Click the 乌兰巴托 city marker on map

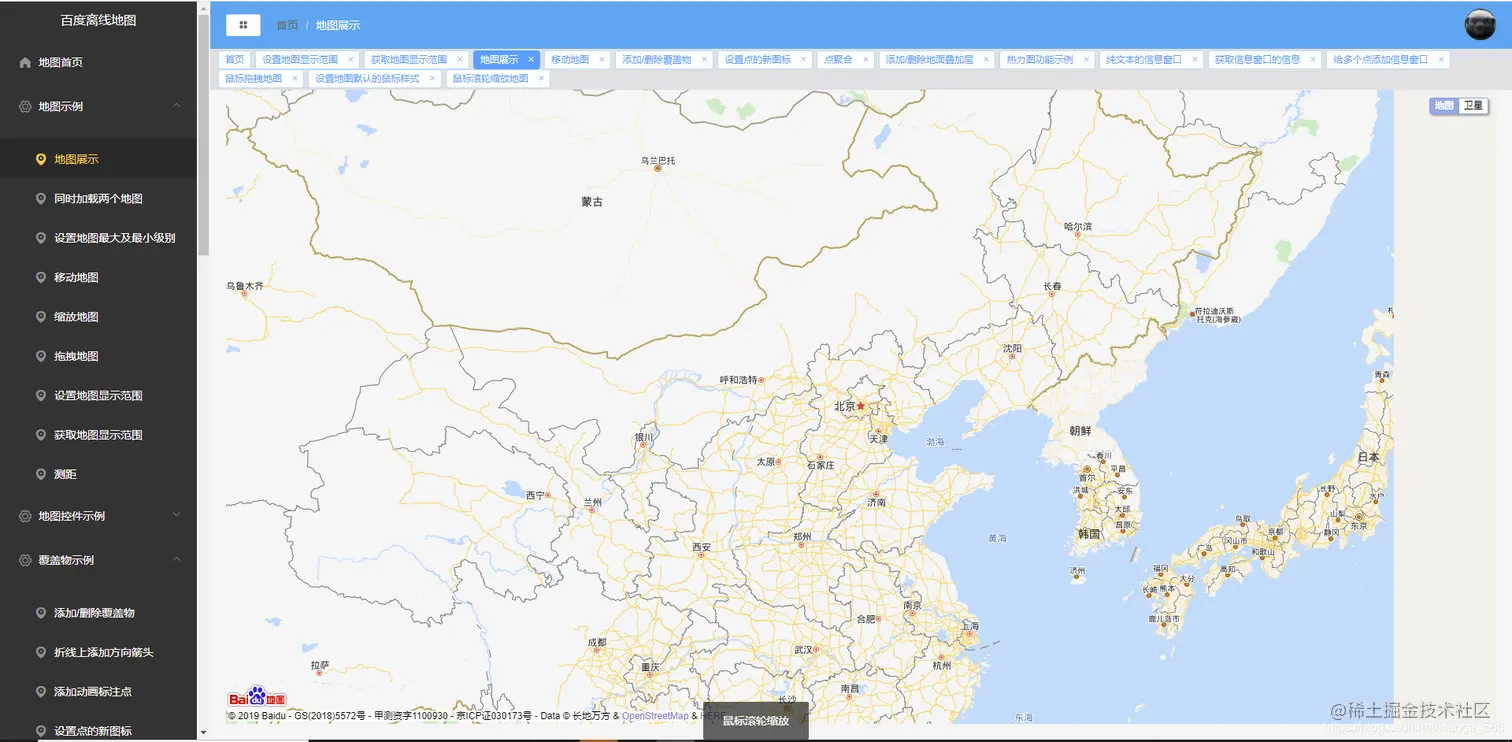(658, 168)
